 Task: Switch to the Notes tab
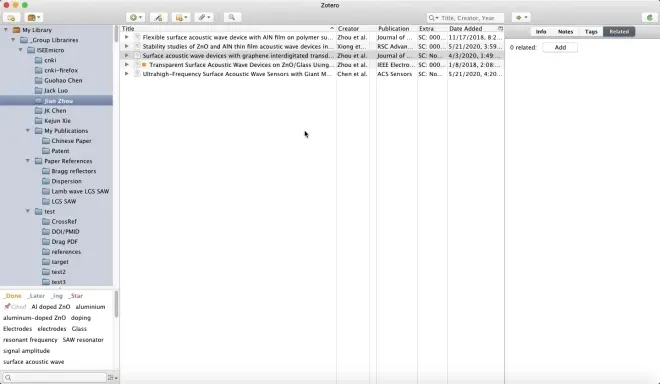pos(565,32)
